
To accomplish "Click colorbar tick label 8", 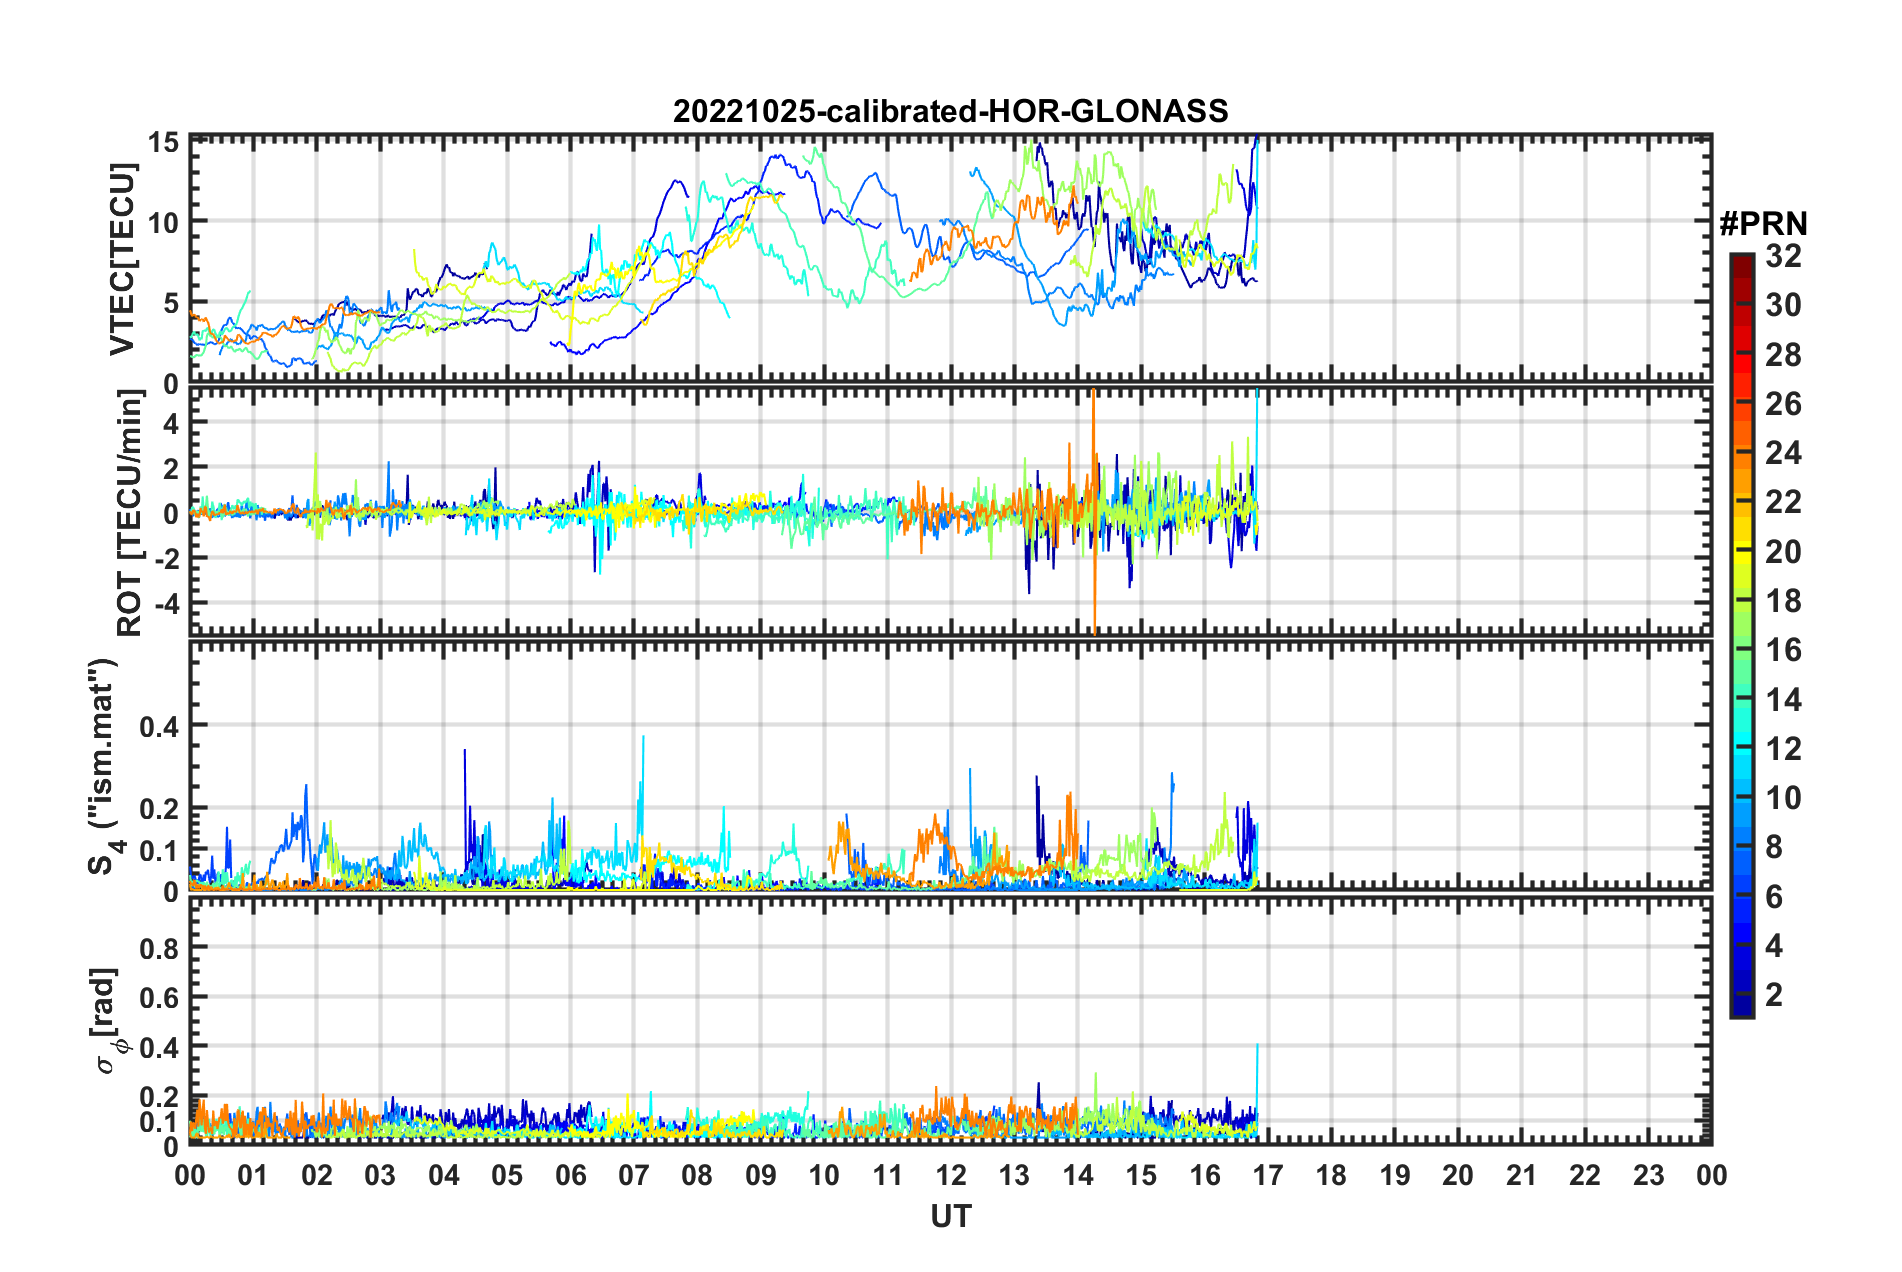I will 1774,847.
